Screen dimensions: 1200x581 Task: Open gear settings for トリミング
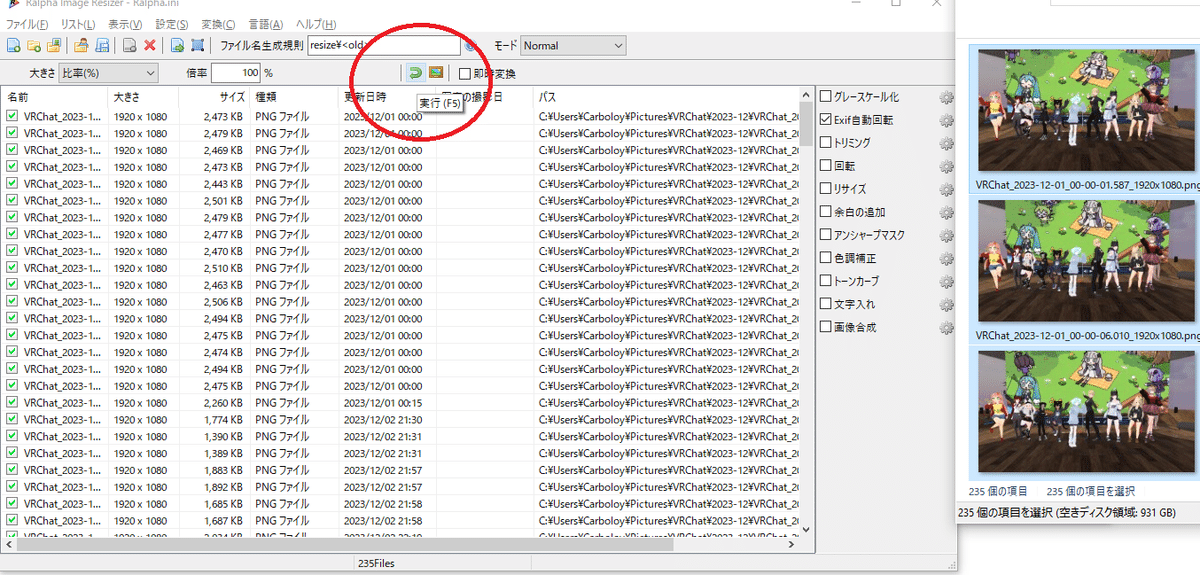pos(946,143)
